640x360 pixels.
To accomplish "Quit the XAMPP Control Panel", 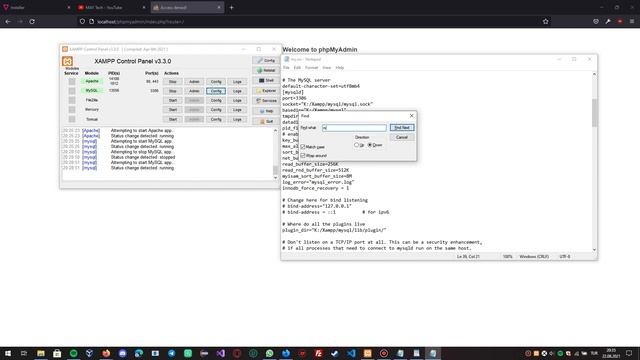I will coord(266,121).
